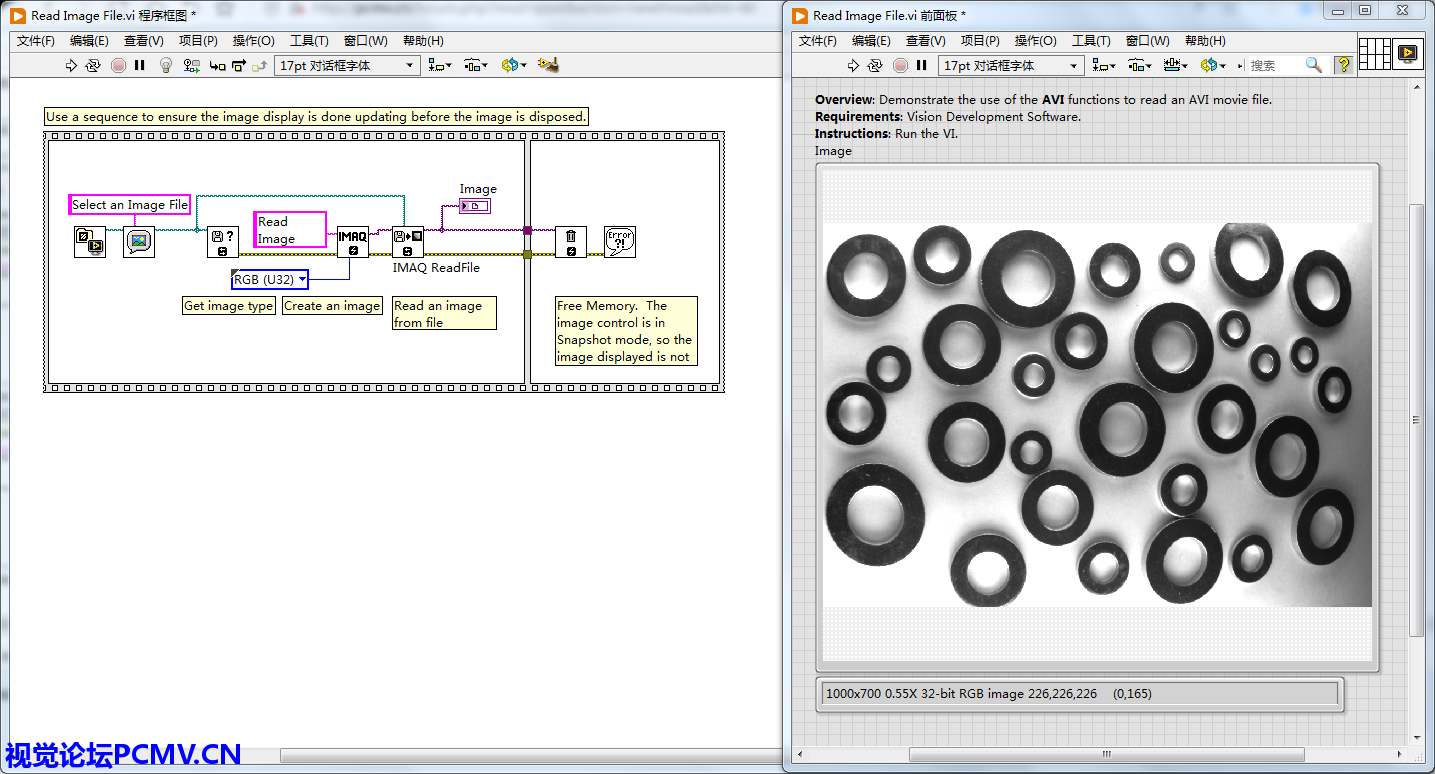Click Highlight Execution light bulb icon
Viewport: 1435px width, 774px height.
(167, 66)
